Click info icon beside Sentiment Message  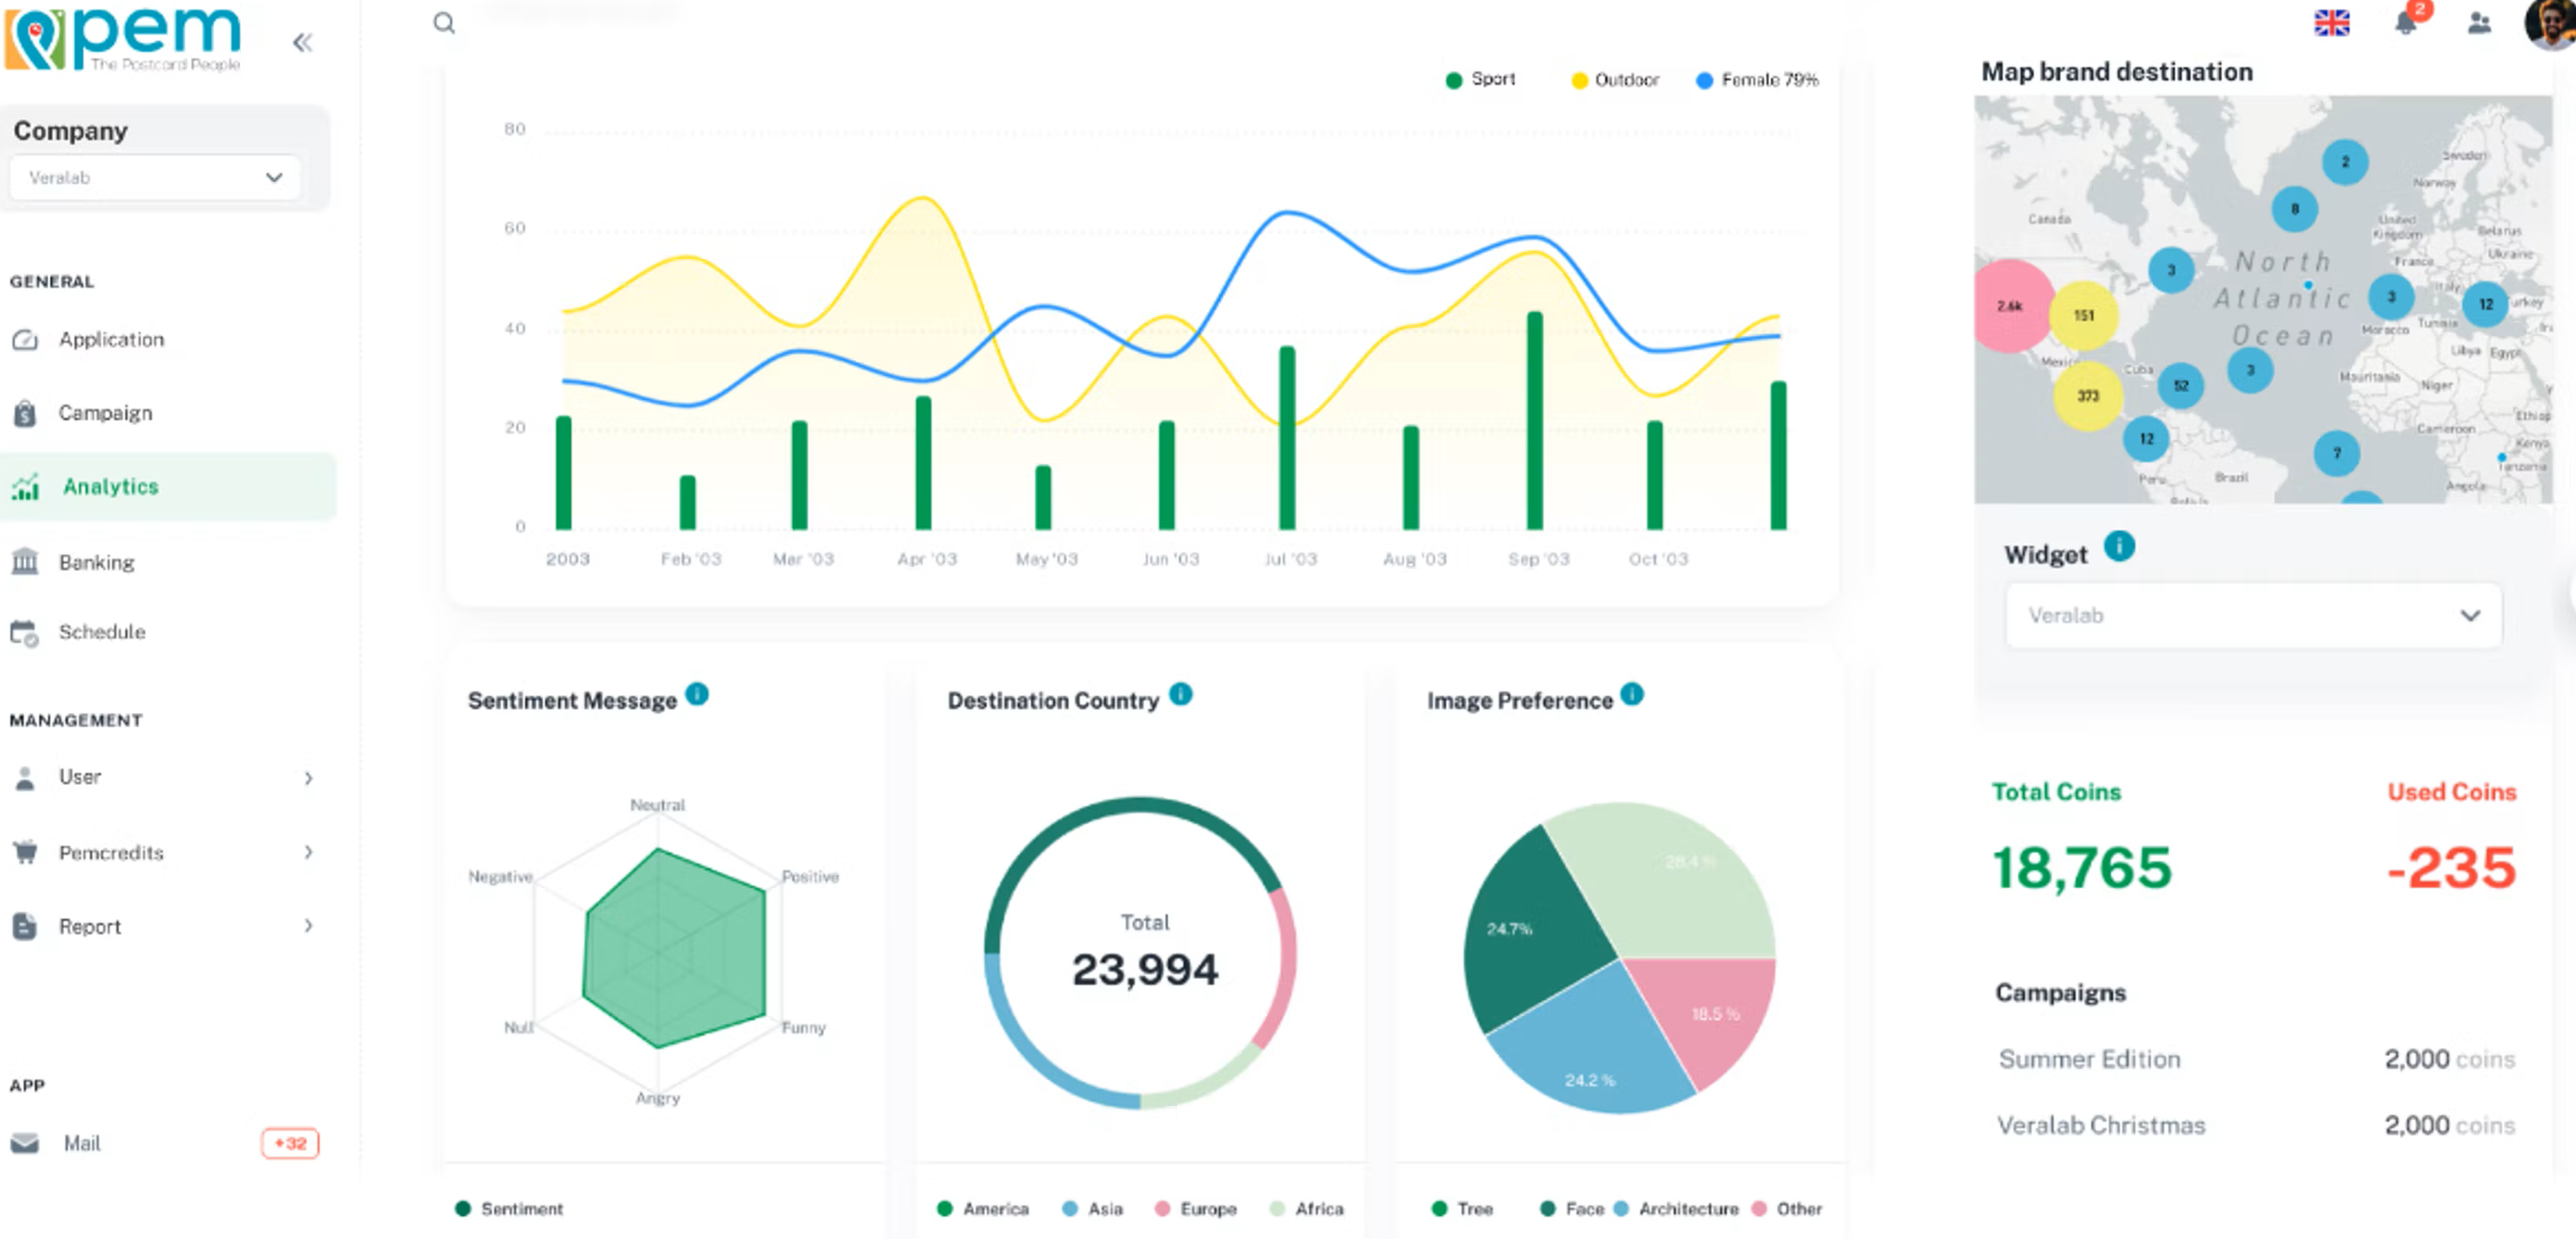pos(697,694)
